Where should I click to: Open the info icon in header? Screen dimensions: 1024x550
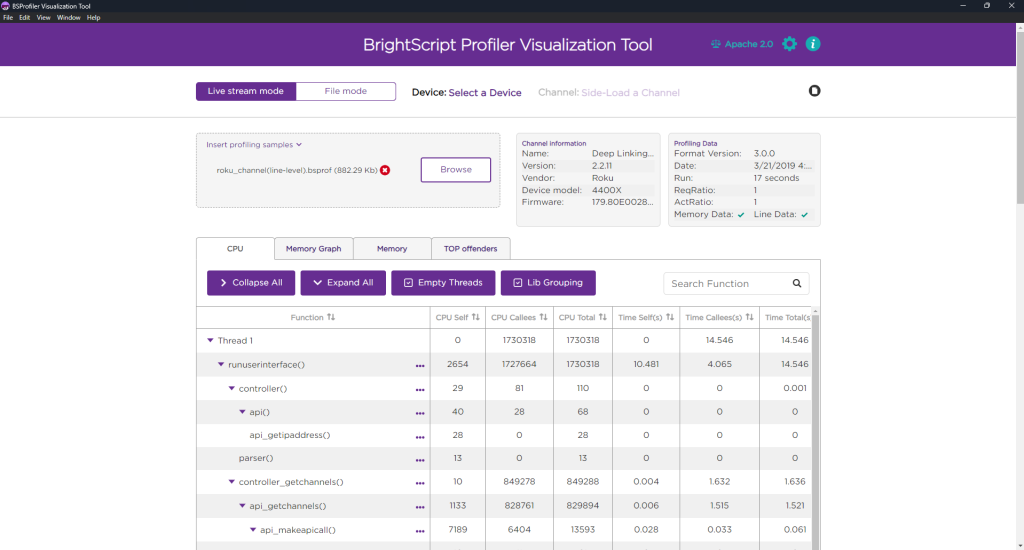coord(813,44)
